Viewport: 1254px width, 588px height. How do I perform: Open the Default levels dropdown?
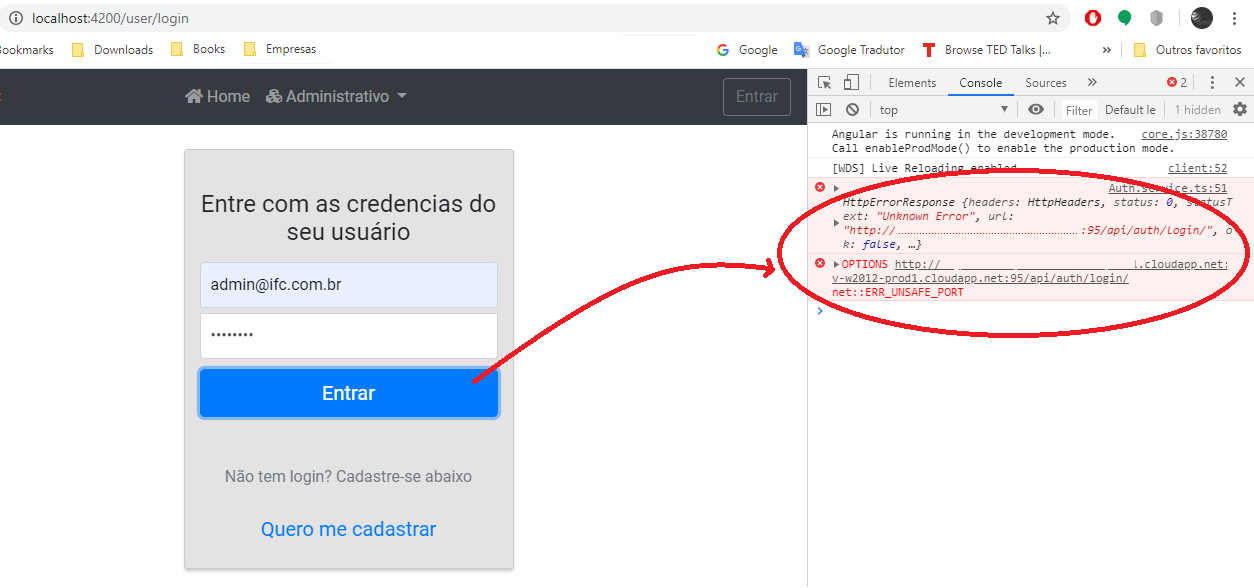pyautogui.click(x=1130, y=110)
